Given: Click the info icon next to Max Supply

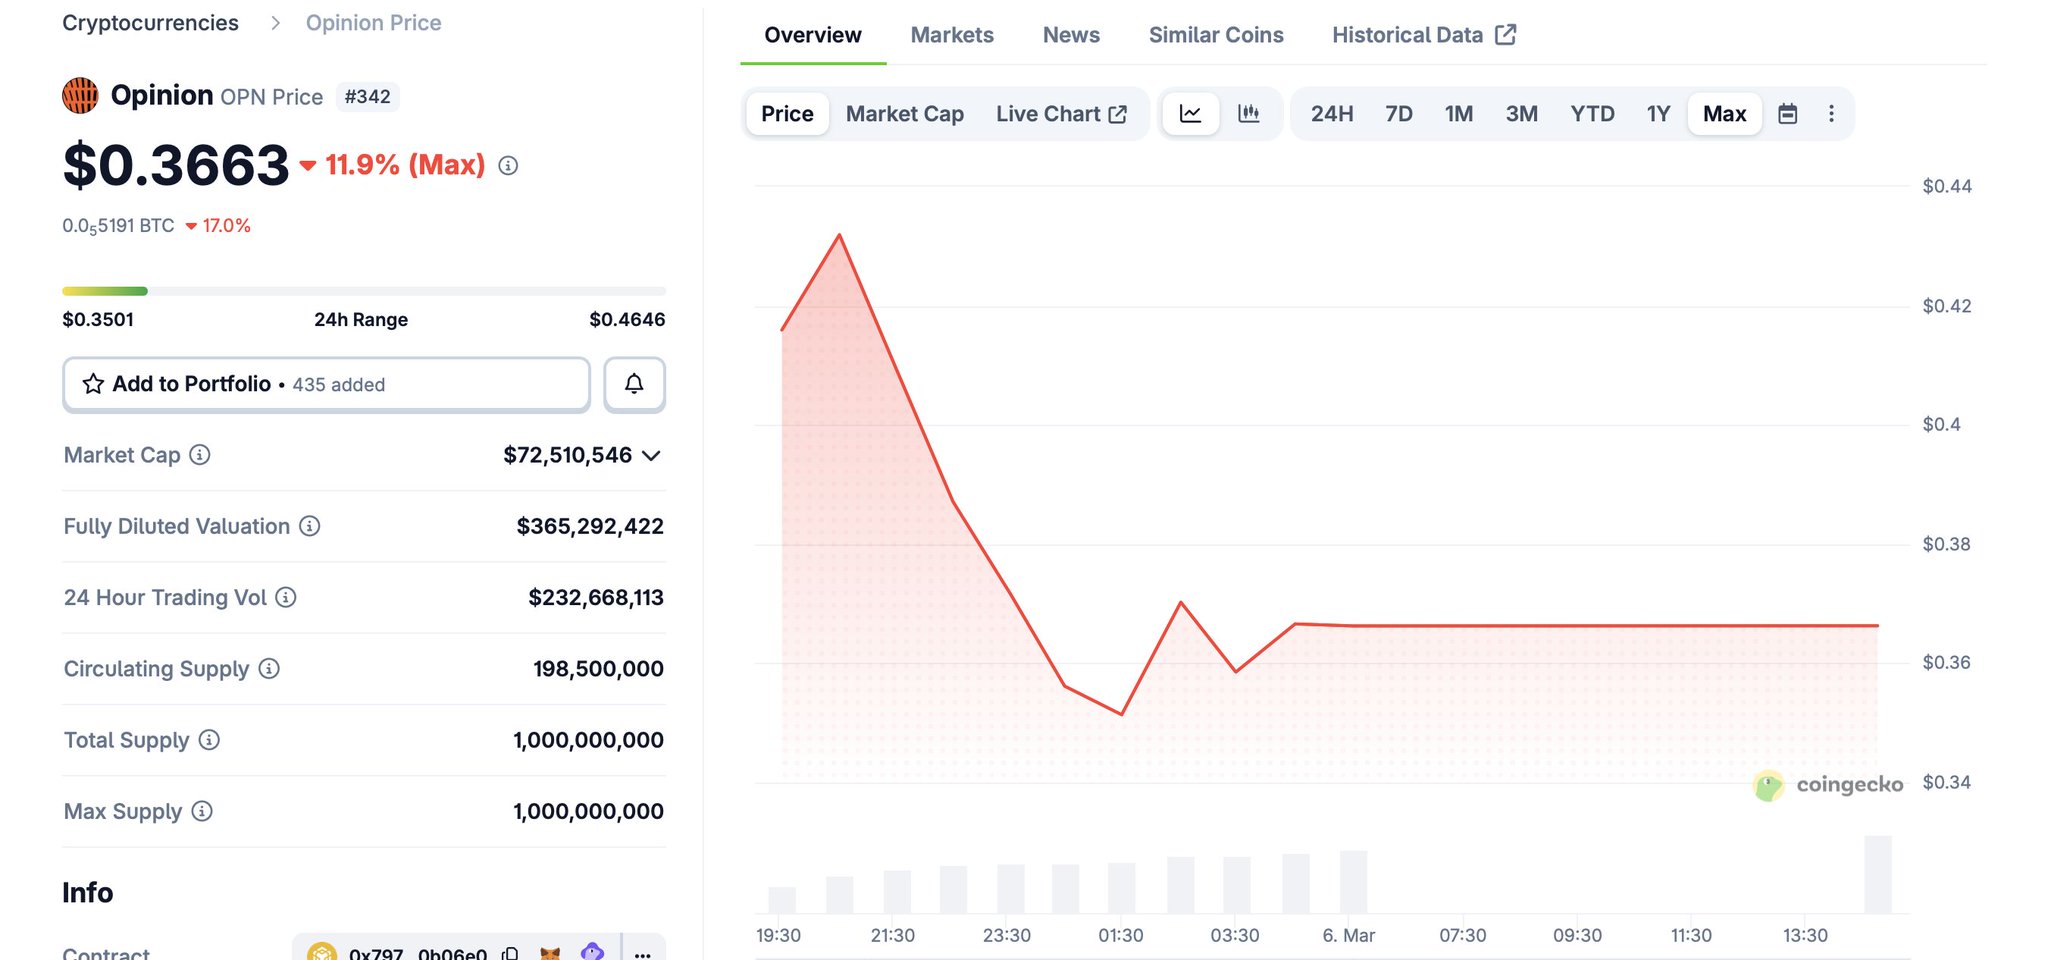Looking at the screenshot, I should [202, 811].
